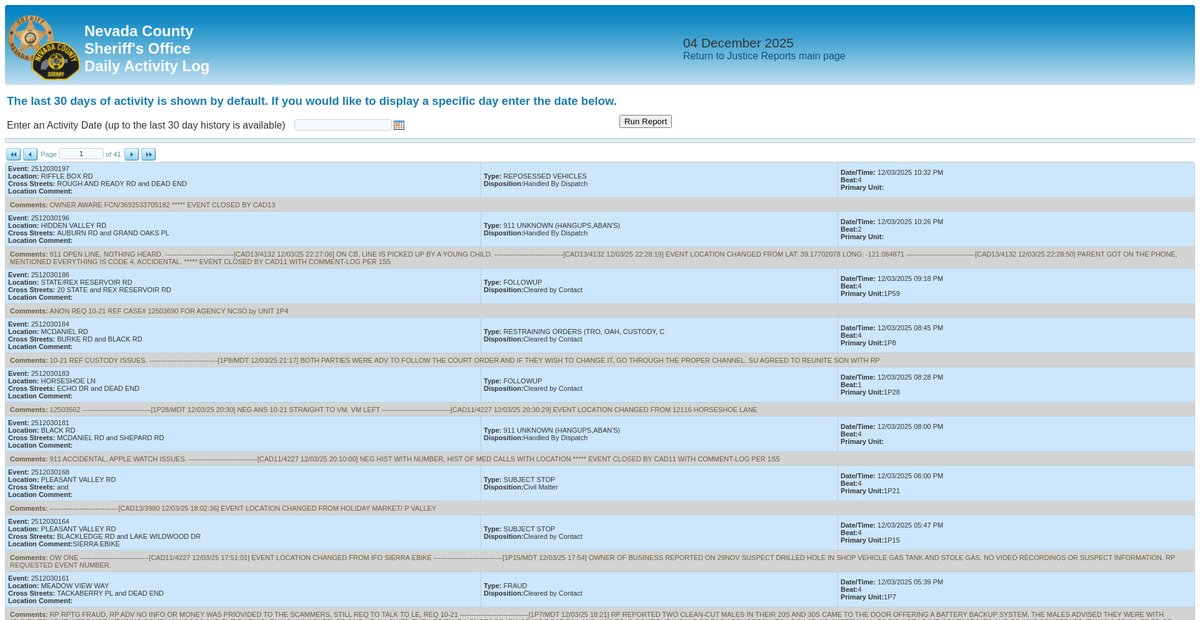Select location RIFFLE BOX RD
The width and height of the screenshot is (1200, 620).
tap(67, 176)
